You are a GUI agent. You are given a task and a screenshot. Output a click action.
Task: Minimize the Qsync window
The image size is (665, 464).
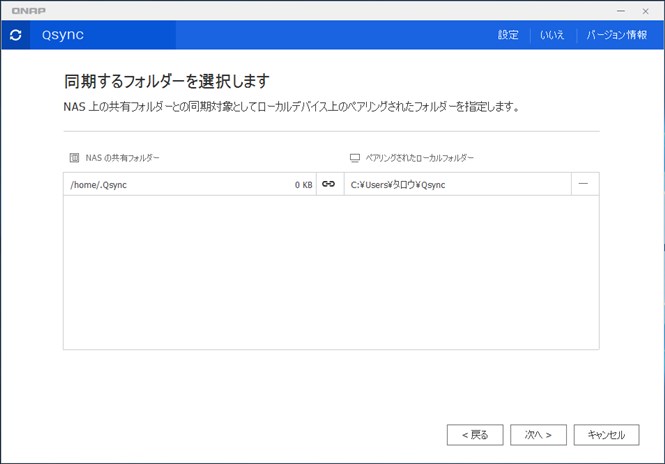(621, 11)
